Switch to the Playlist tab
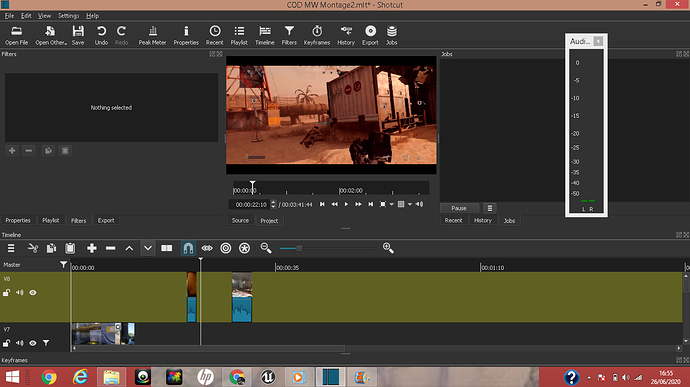 (x=51, y=220)
